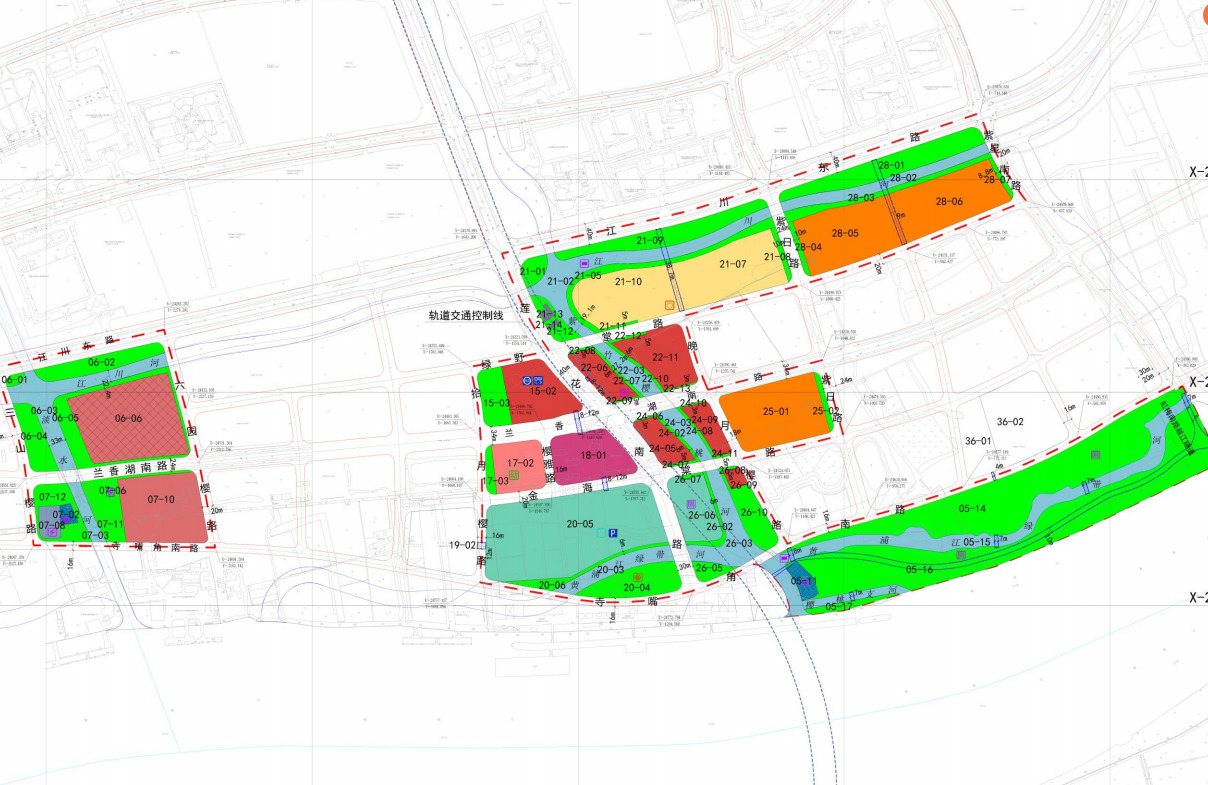1208x785 pixels.
Task: Click the yellow facility icon below label 17-02
Action: [514, 475]
